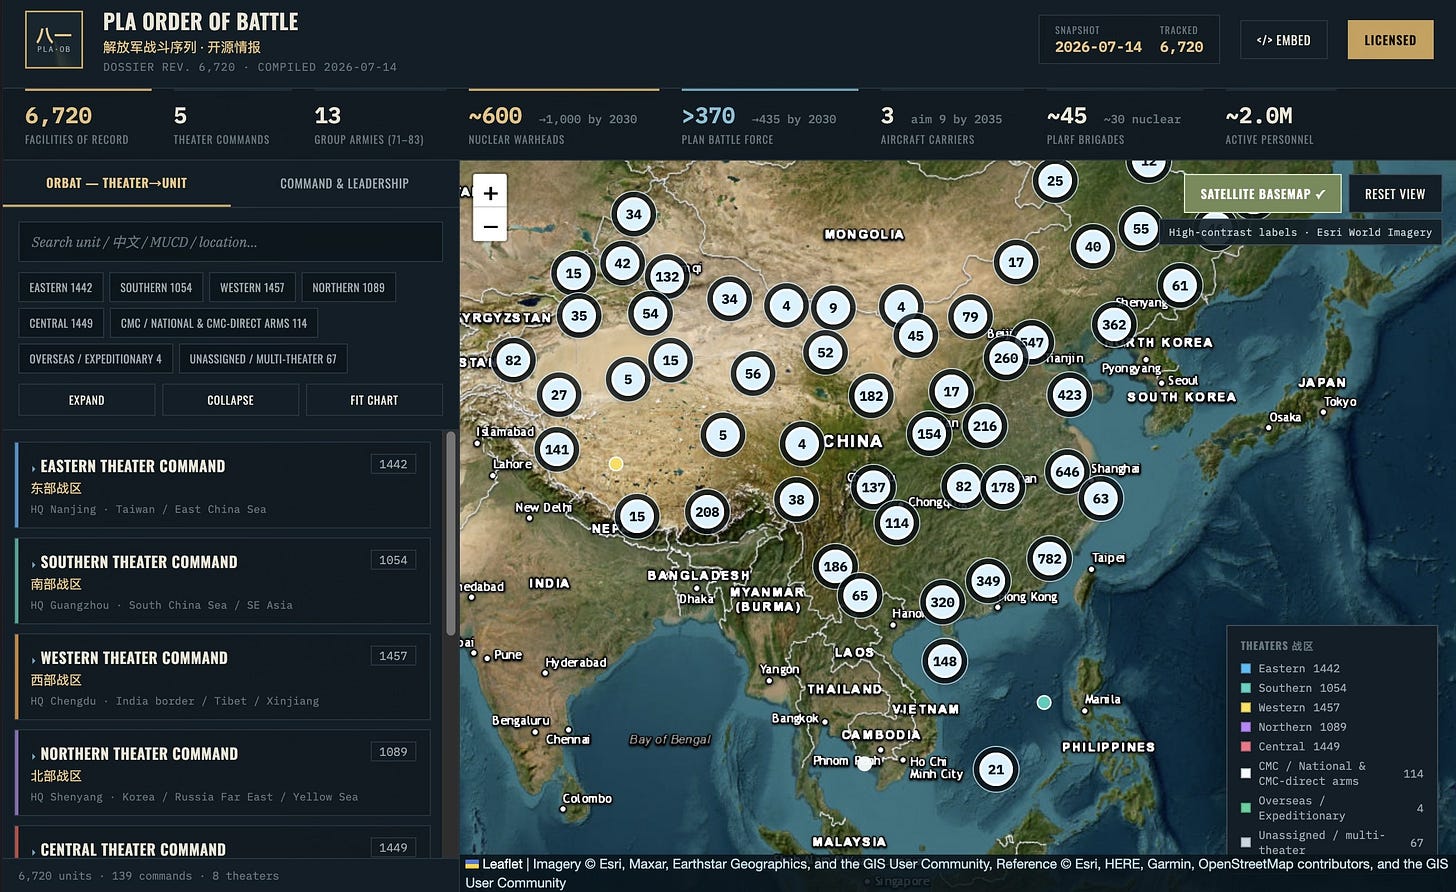Expand the Central Theater Command row

[223, 842]
